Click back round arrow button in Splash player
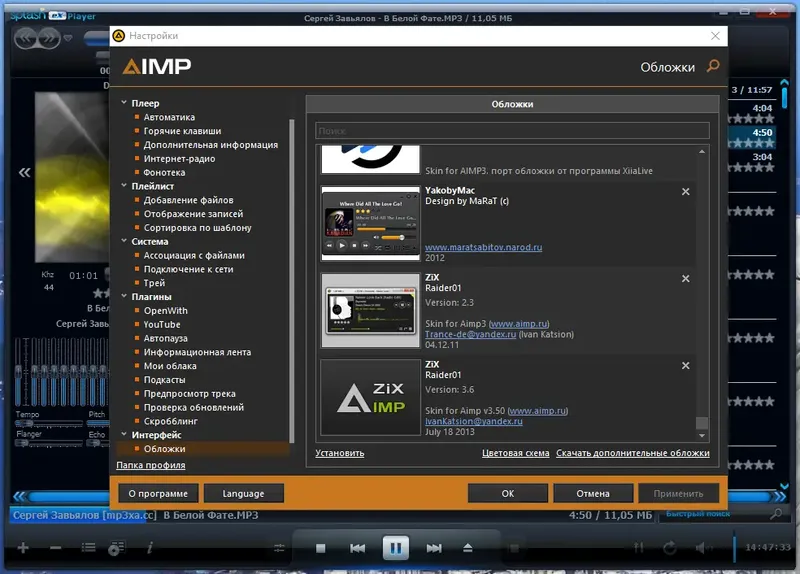This screenshot has height=574, width=800. [26, 38]
